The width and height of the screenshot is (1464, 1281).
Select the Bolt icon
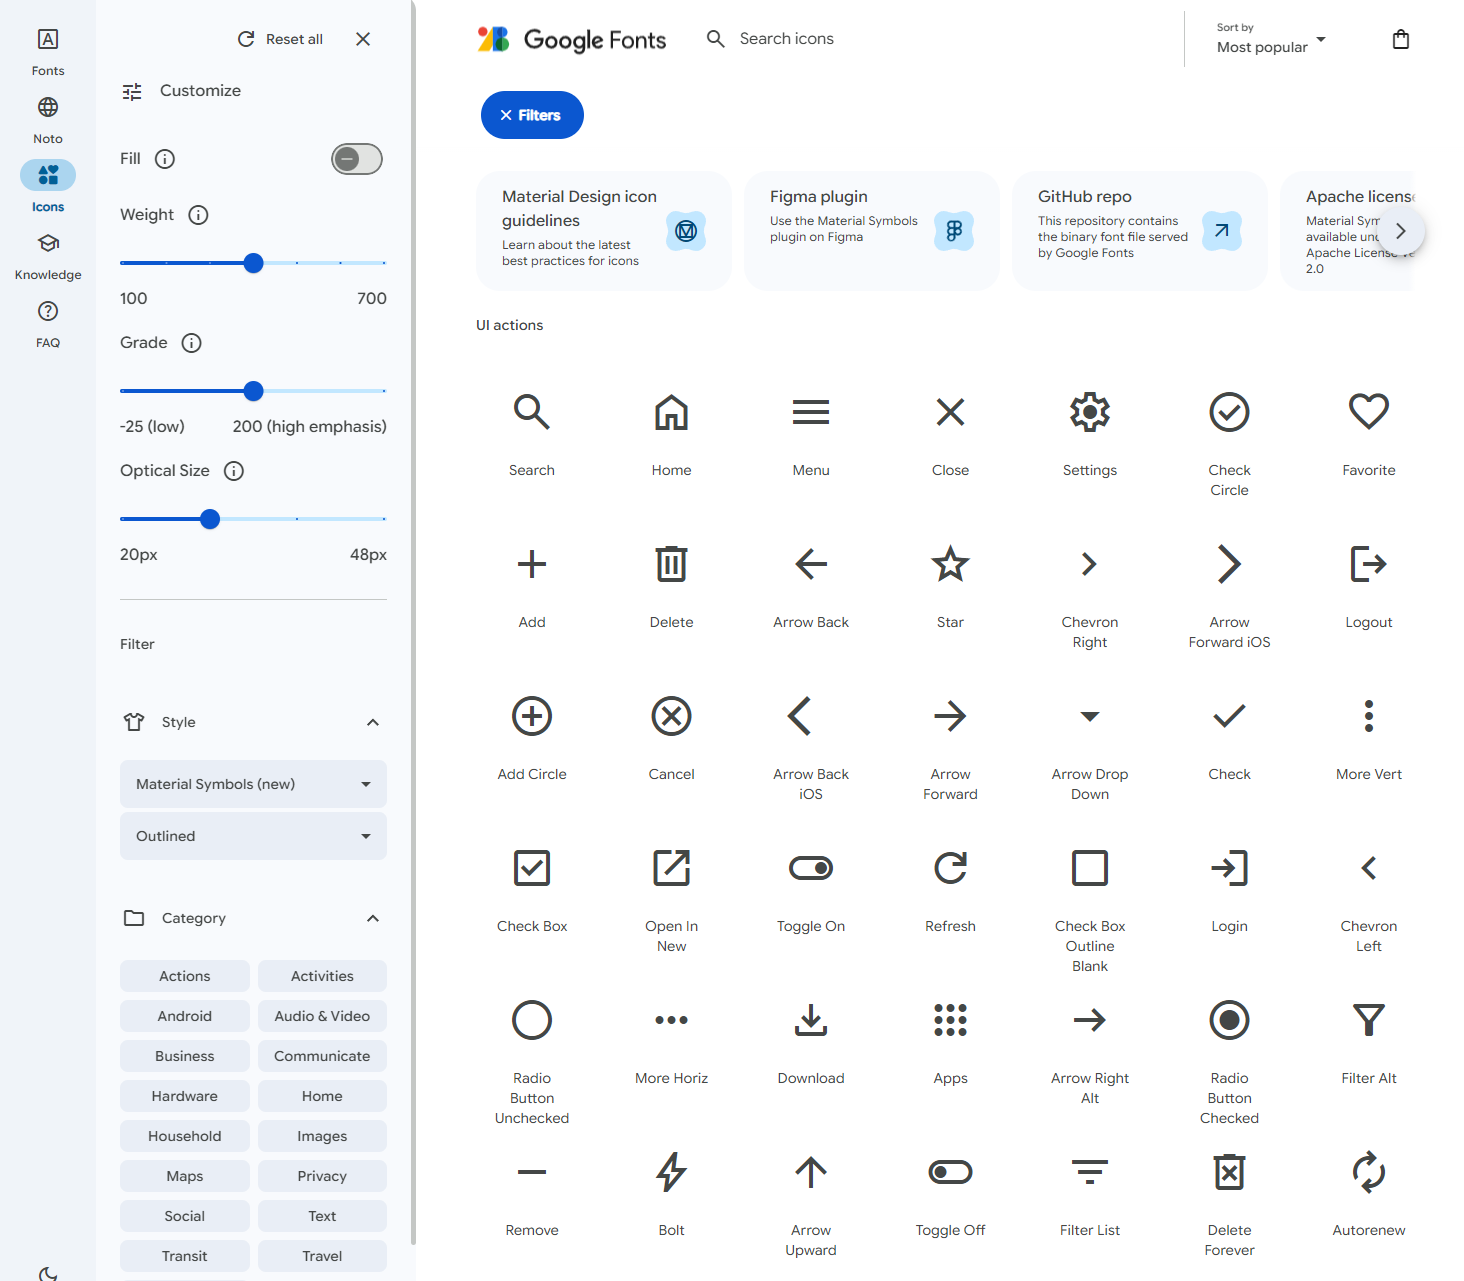tap(671, 1172)
